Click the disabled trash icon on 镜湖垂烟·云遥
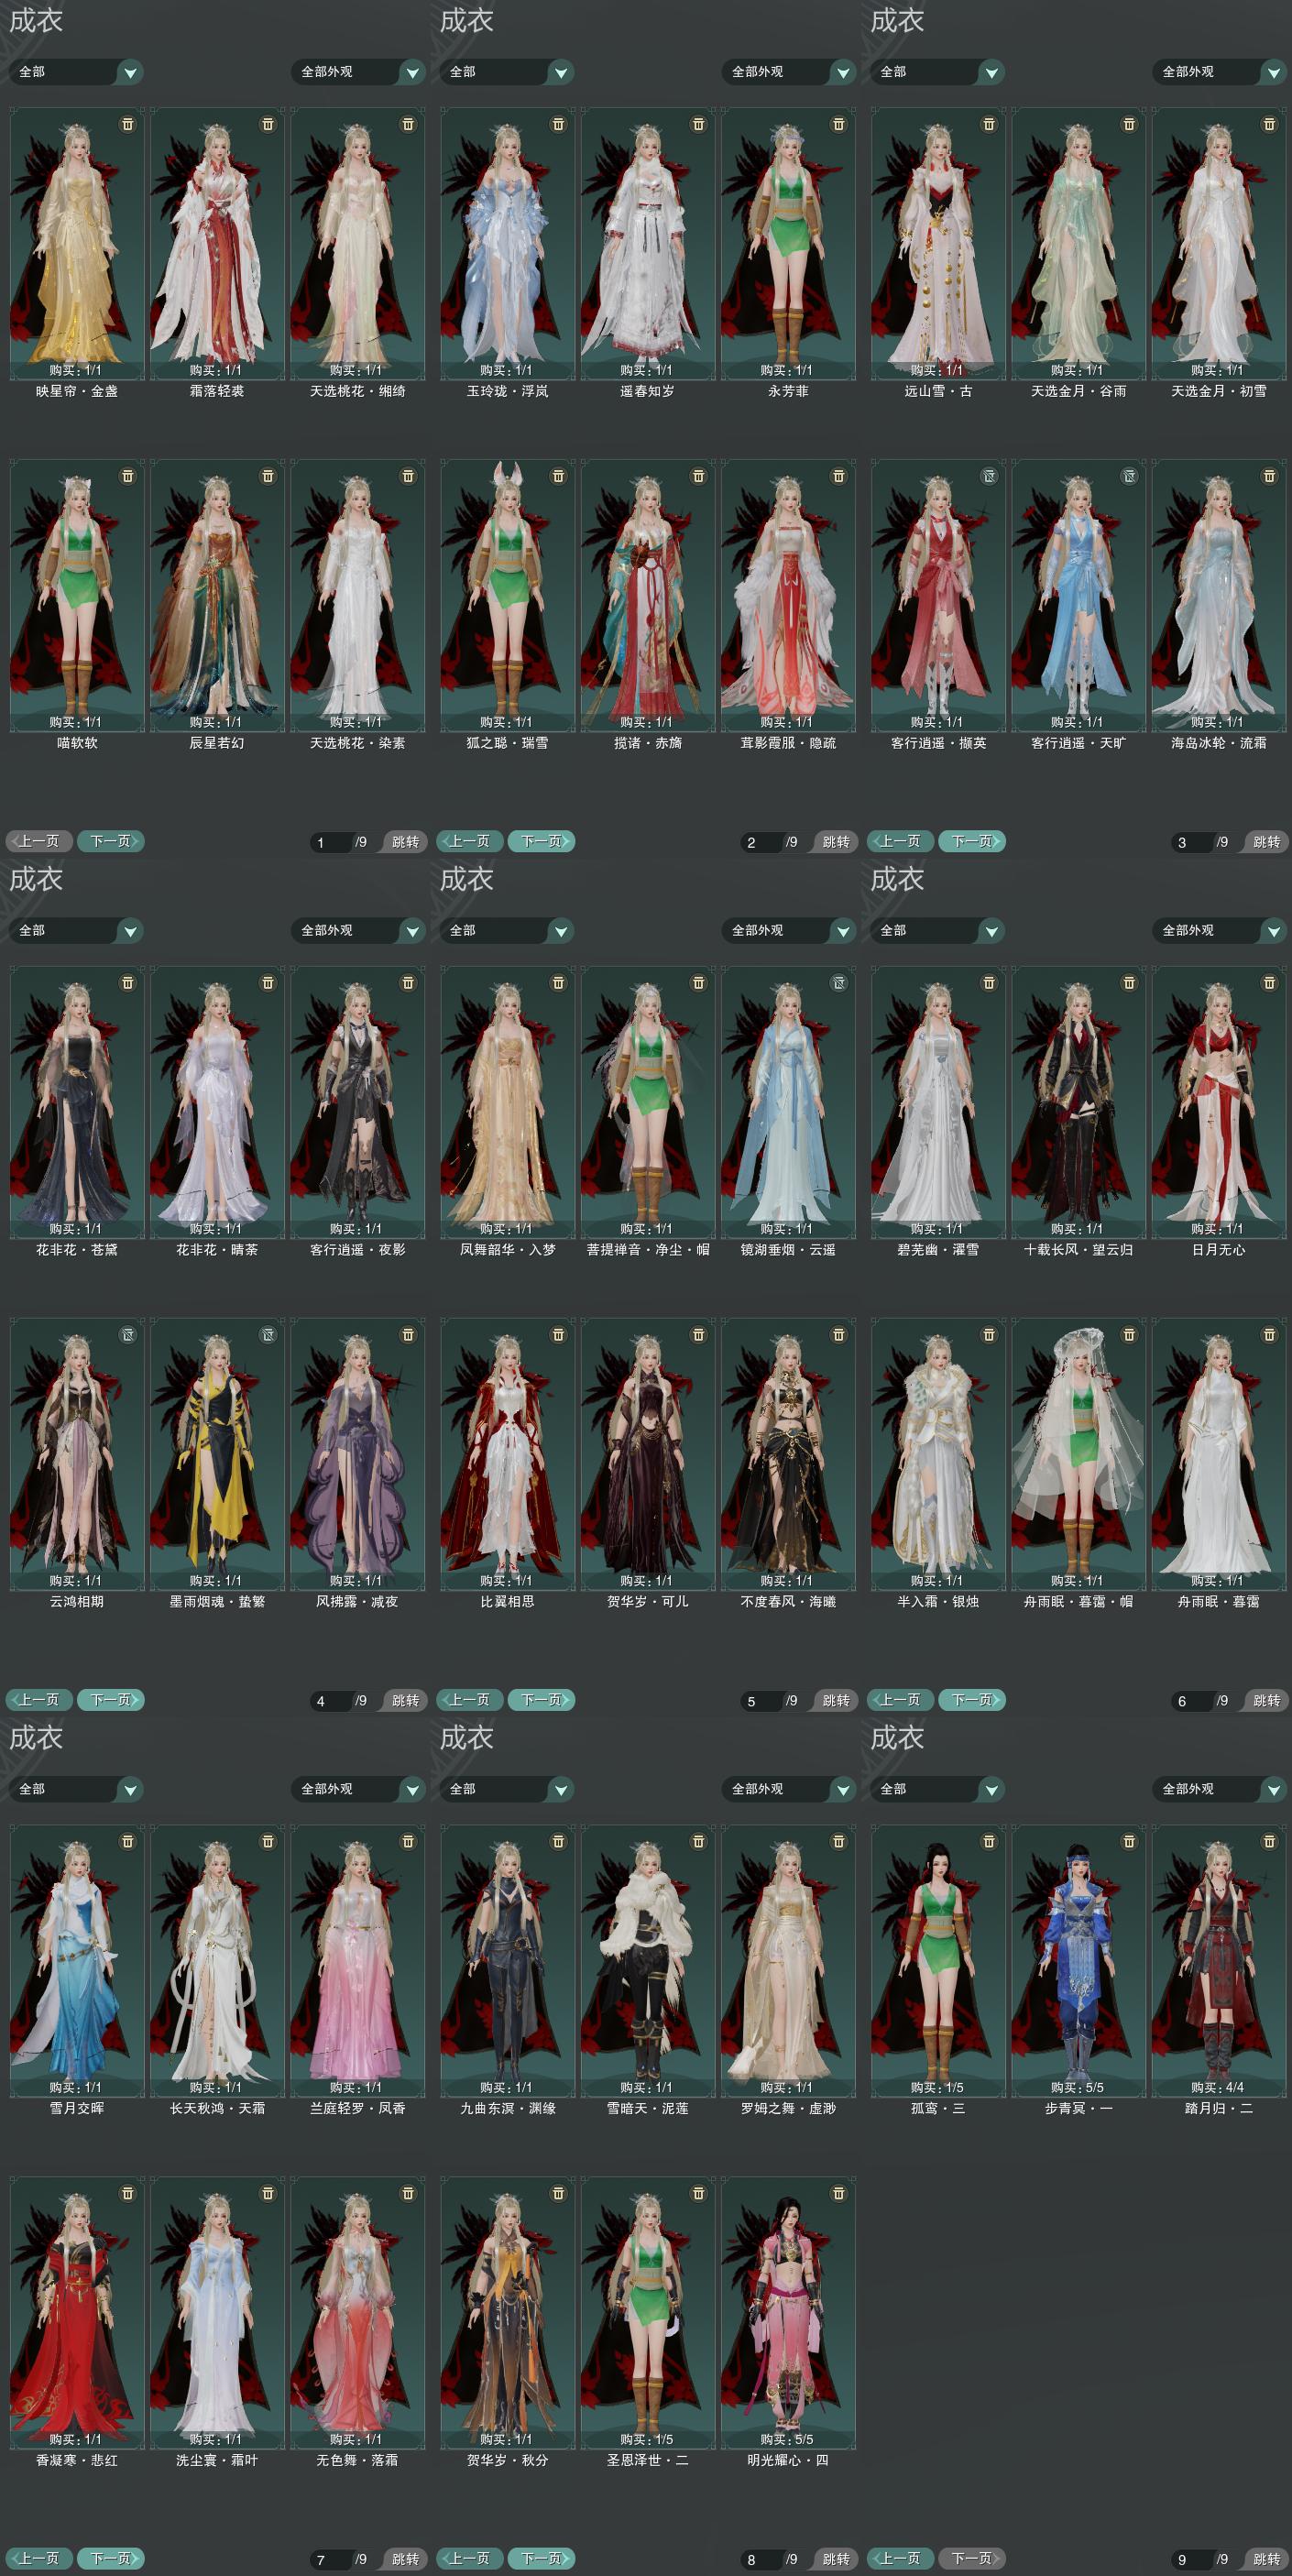The height and width of the screenshot is (2576, 1292). pyautogui.click(x=838, y=983)
